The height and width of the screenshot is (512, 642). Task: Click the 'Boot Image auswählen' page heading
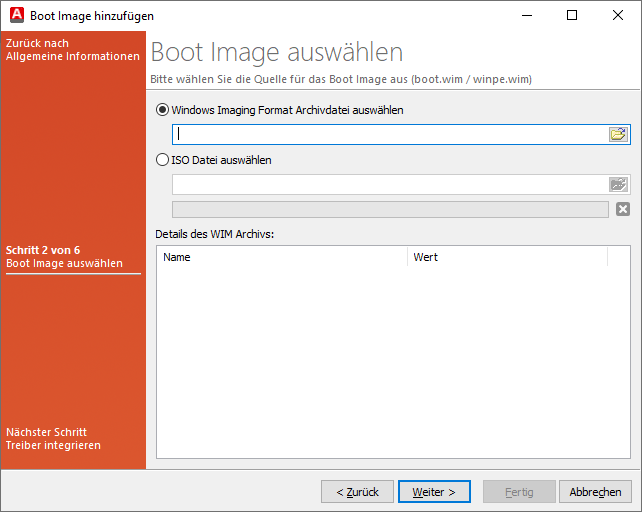click(x=277, y=52)
